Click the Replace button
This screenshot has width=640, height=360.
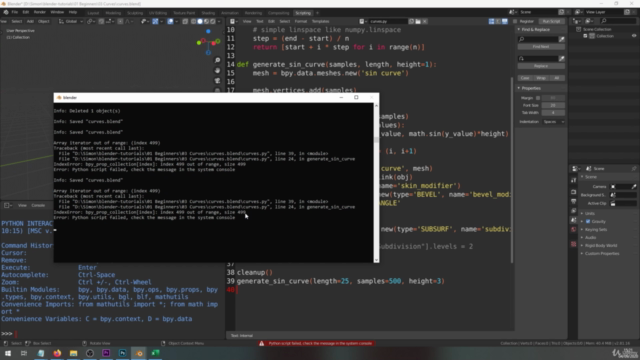[541, 66]
